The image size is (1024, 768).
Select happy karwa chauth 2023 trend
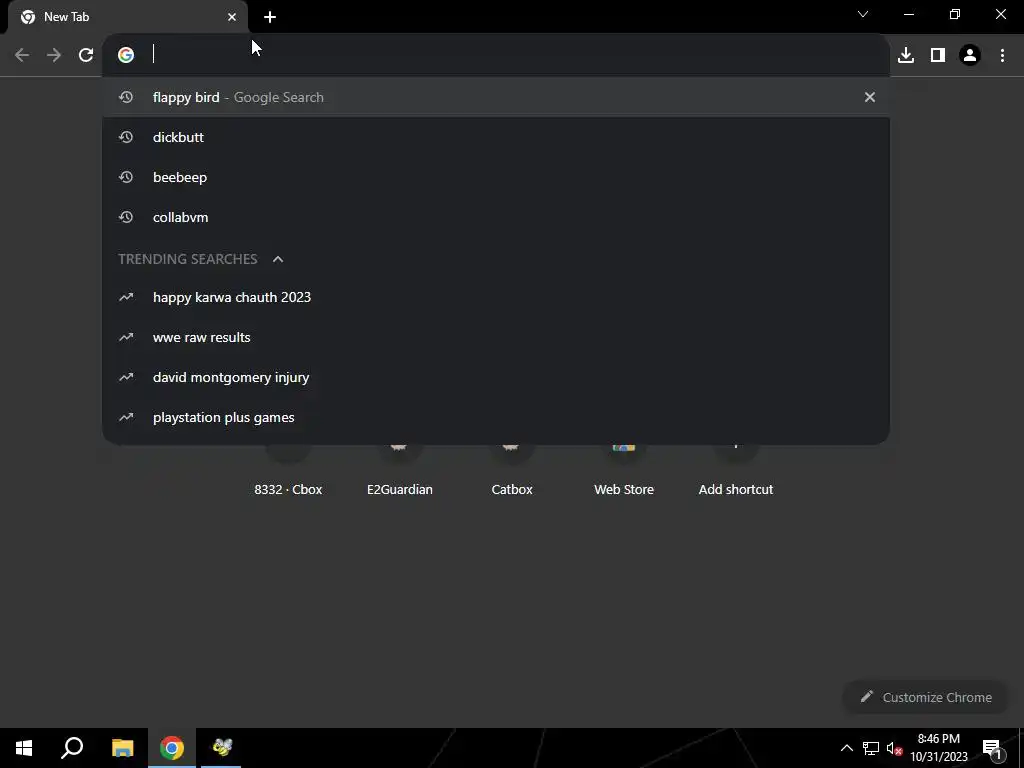(496, 297)
